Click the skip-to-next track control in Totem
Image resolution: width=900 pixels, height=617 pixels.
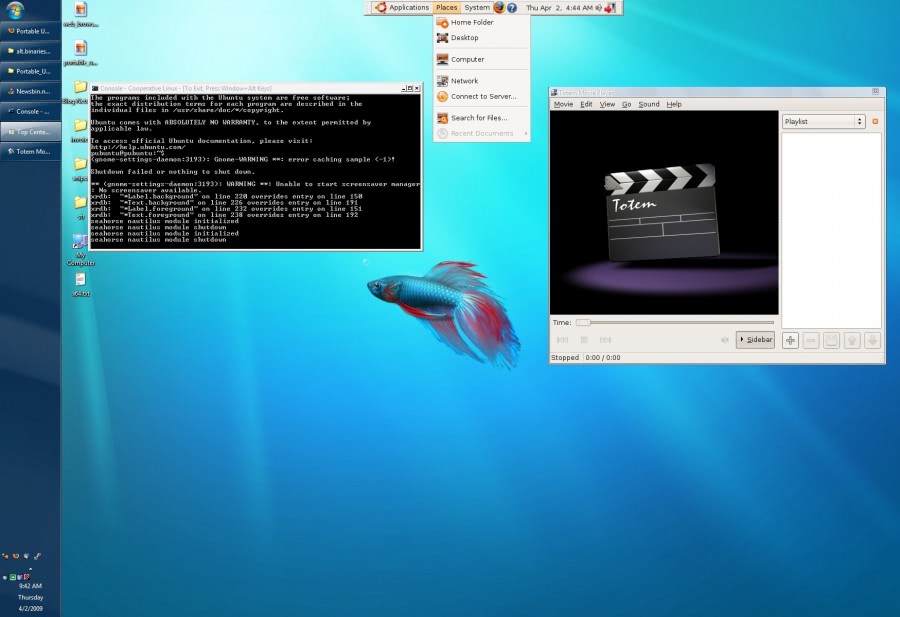pyautogui.click(x=605, y=340)
